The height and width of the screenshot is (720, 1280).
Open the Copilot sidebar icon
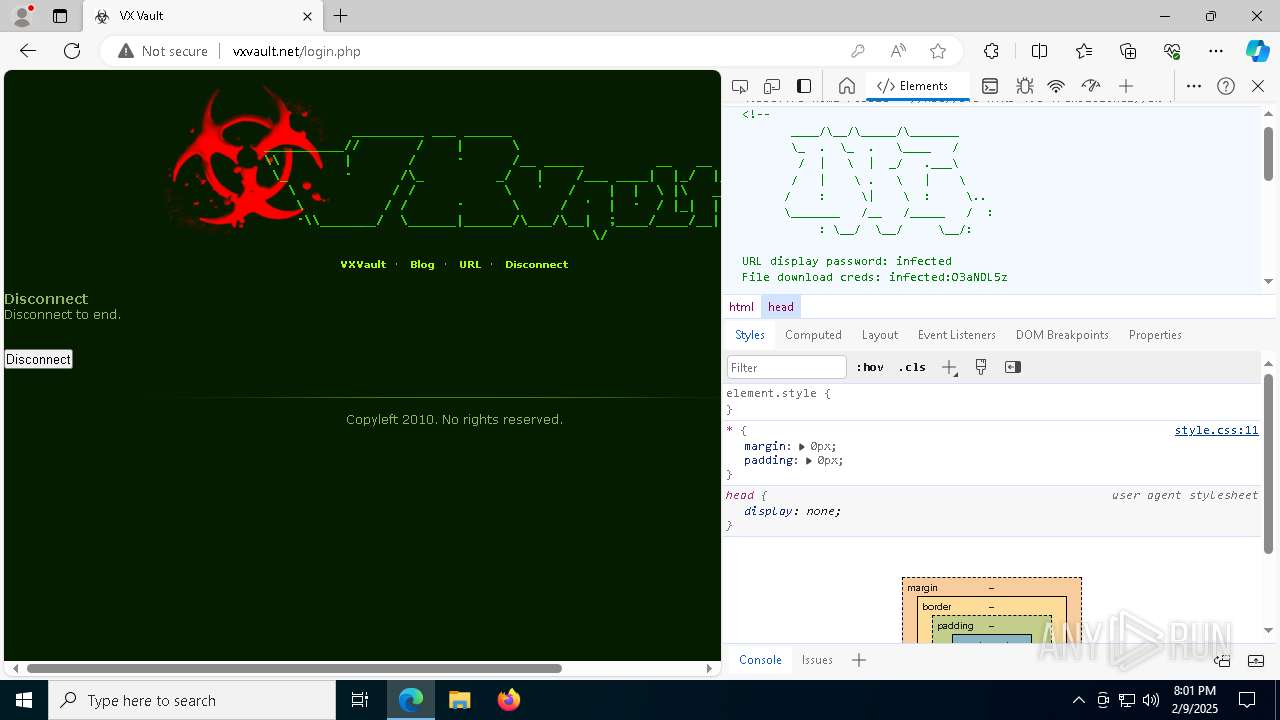[1258, 51]
